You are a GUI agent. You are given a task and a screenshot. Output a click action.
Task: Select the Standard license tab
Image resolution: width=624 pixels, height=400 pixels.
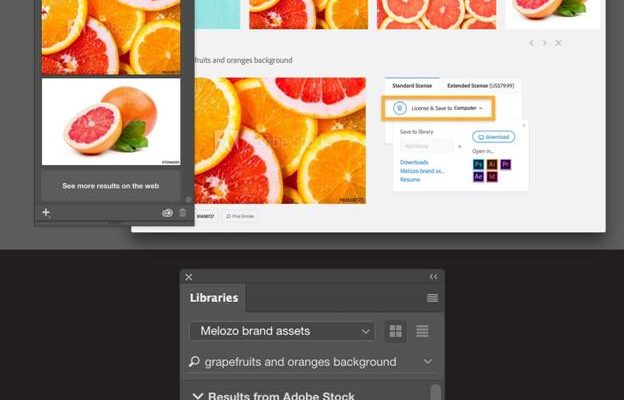(412, 86)
